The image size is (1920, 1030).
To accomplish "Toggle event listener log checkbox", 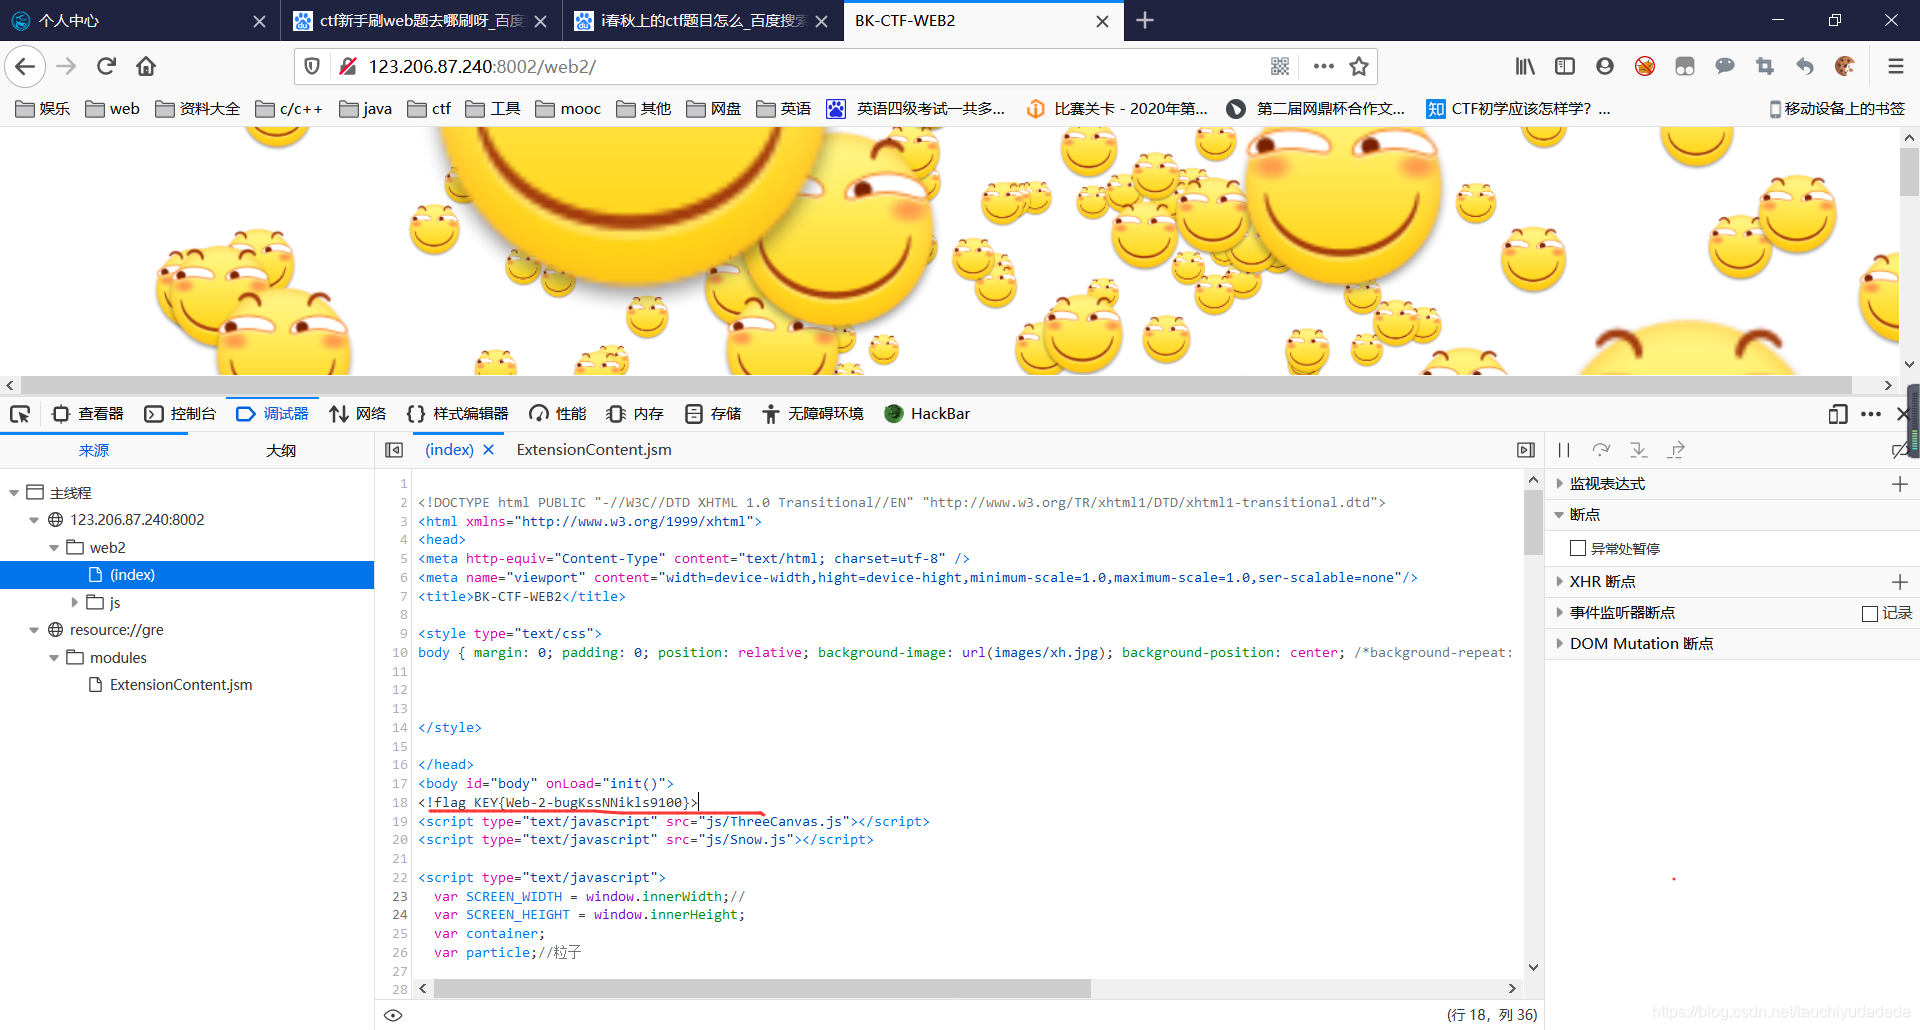I will pyautogui.click(x=1869, y=613).
